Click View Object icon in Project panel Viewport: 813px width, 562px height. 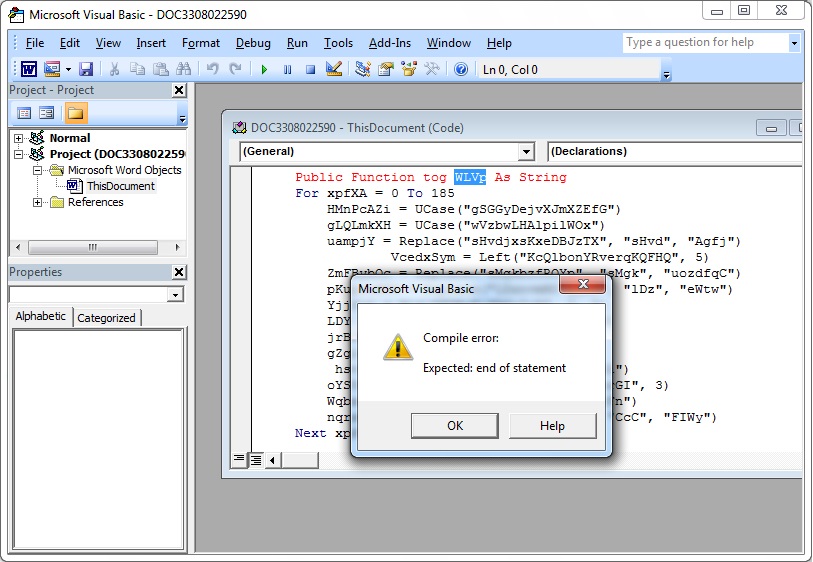click(x=47, y=113)
